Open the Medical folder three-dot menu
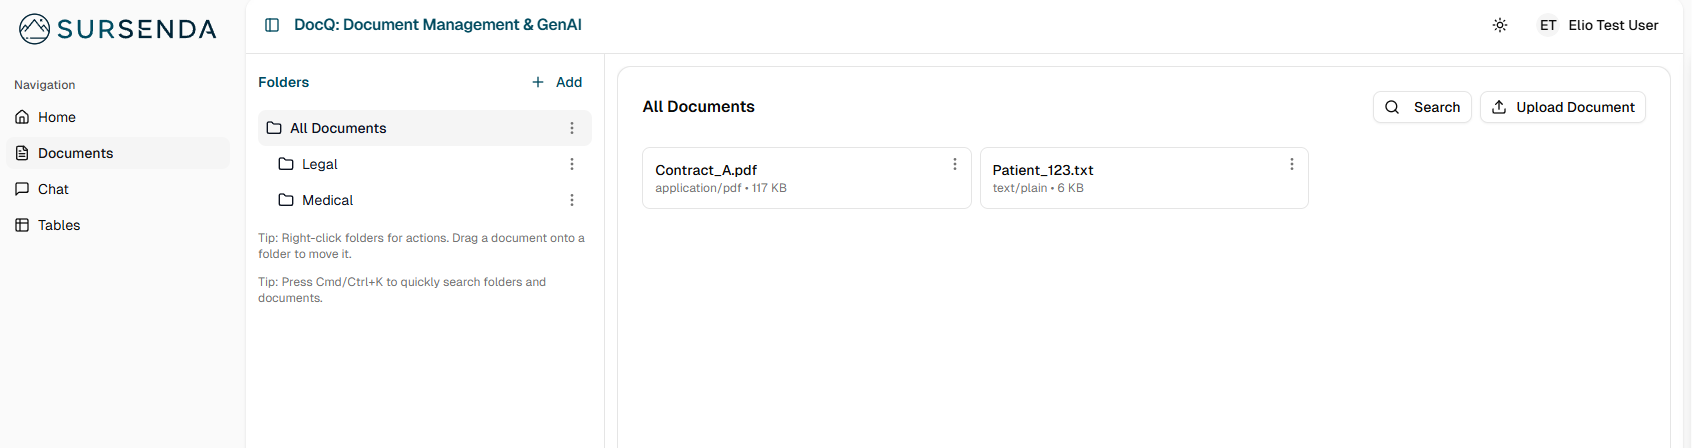The image size is (1692, 448). pyautogui.click(x=572, y=200)
